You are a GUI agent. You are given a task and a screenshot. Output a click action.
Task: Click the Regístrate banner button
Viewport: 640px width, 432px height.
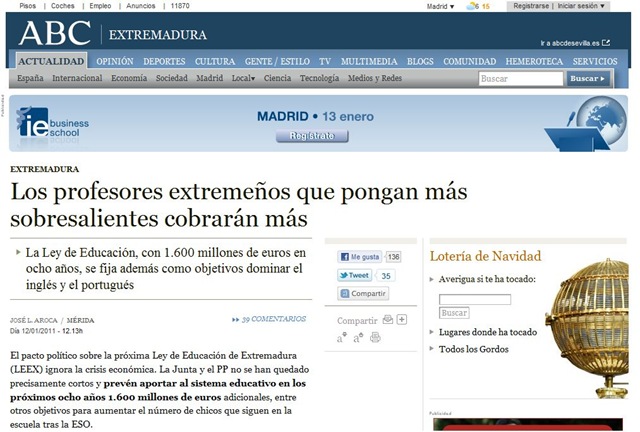coord(312,136)
